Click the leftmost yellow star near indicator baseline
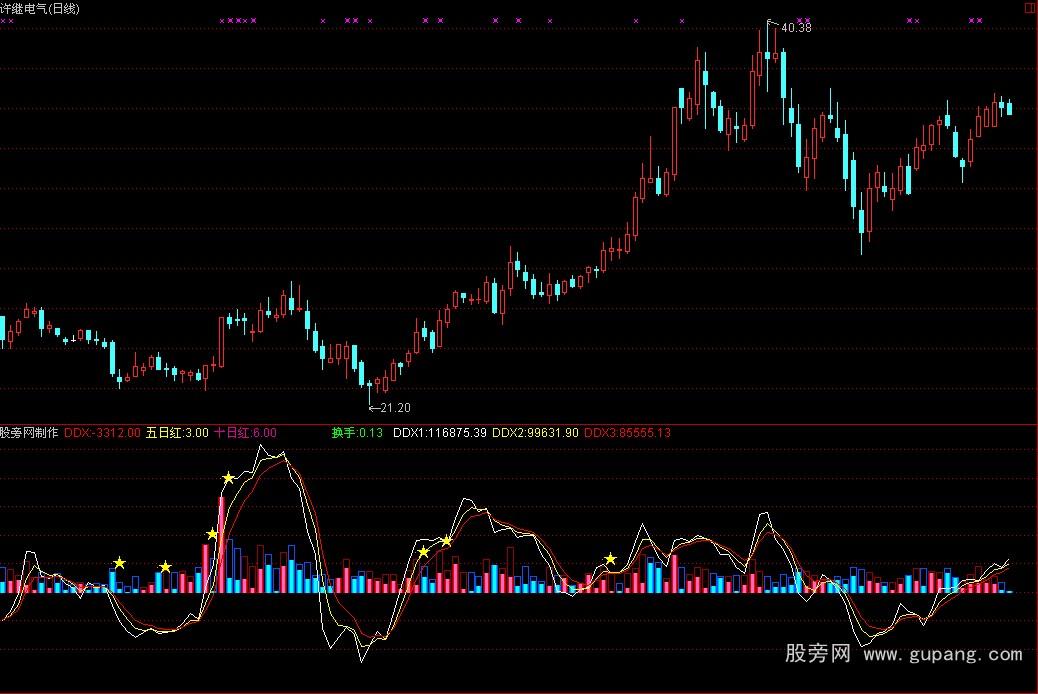Image resolution: width=1038 pixels, height=694 pixels. point(119,564)
